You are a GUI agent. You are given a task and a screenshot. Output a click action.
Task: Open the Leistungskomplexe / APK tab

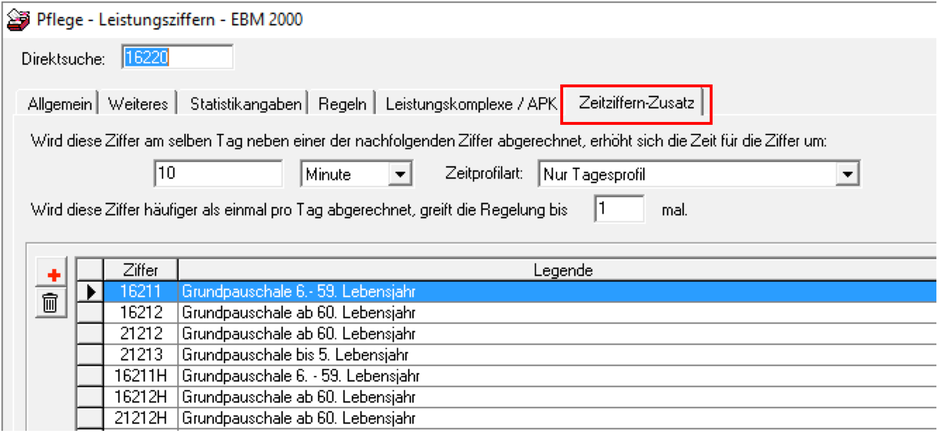tap(471, 104)
